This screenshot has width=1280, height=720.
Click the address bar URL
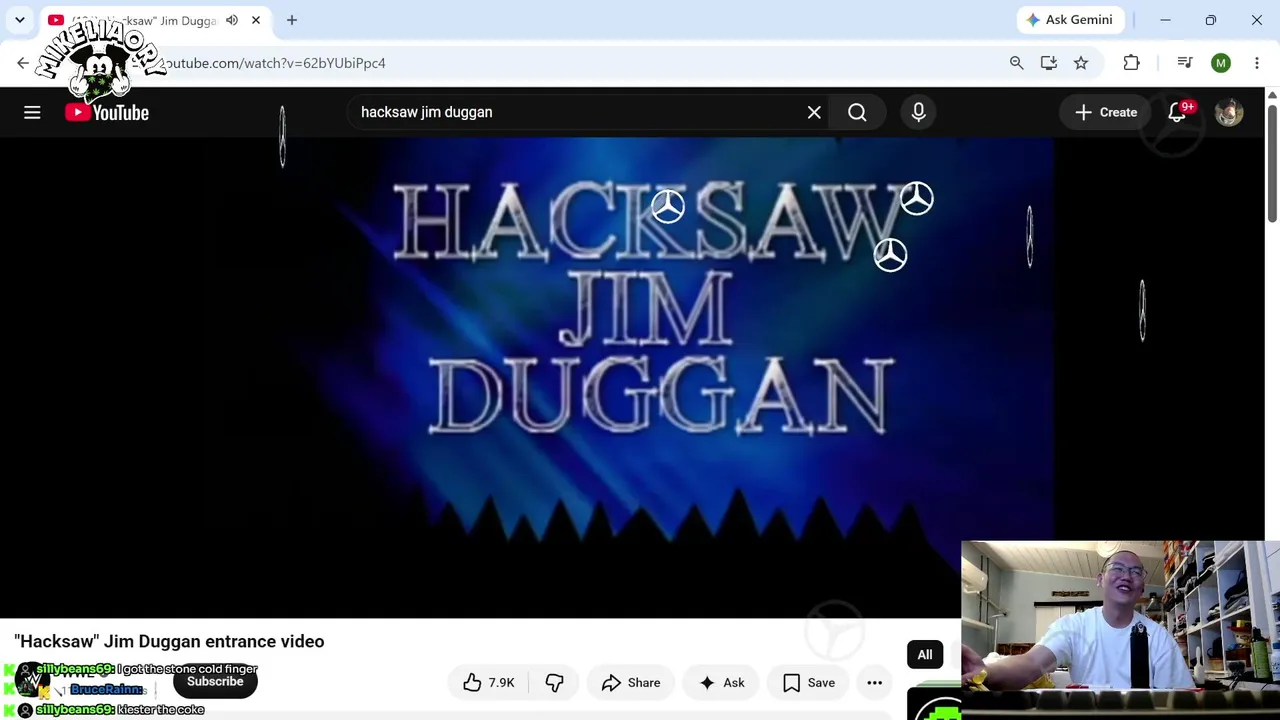275,63
